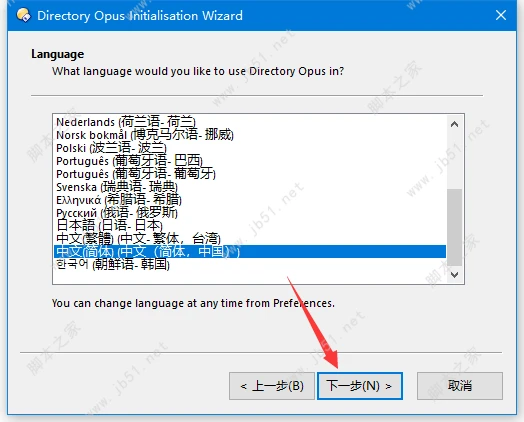Viewport: 524px width, 422px height.
Task: Cancel the wizard with 取消 button
Action: [x=460, y=386]
